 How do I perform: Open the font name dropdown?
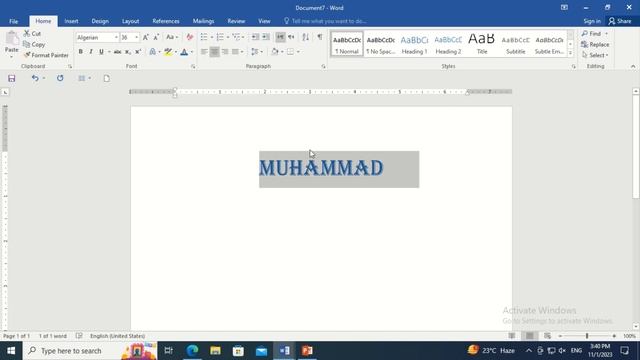116,38
